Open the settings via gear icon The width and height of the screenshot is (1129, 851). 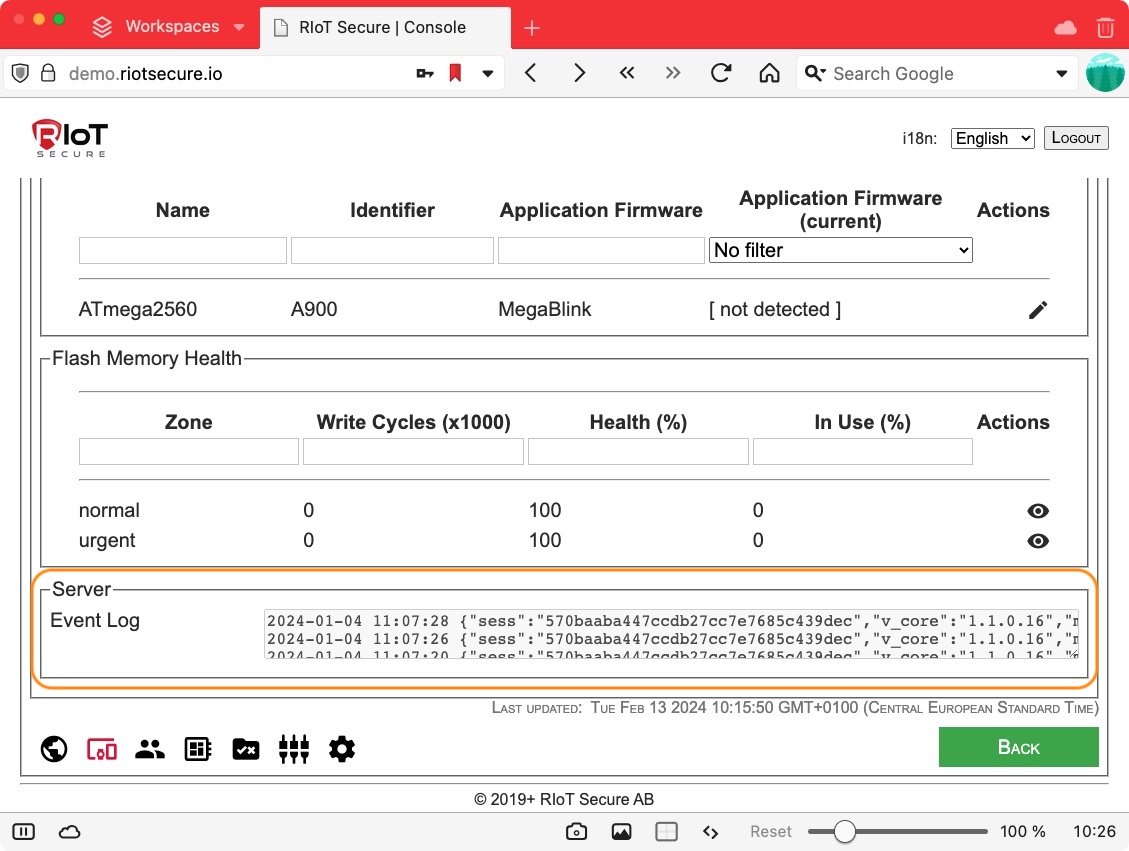click(342, 748)
